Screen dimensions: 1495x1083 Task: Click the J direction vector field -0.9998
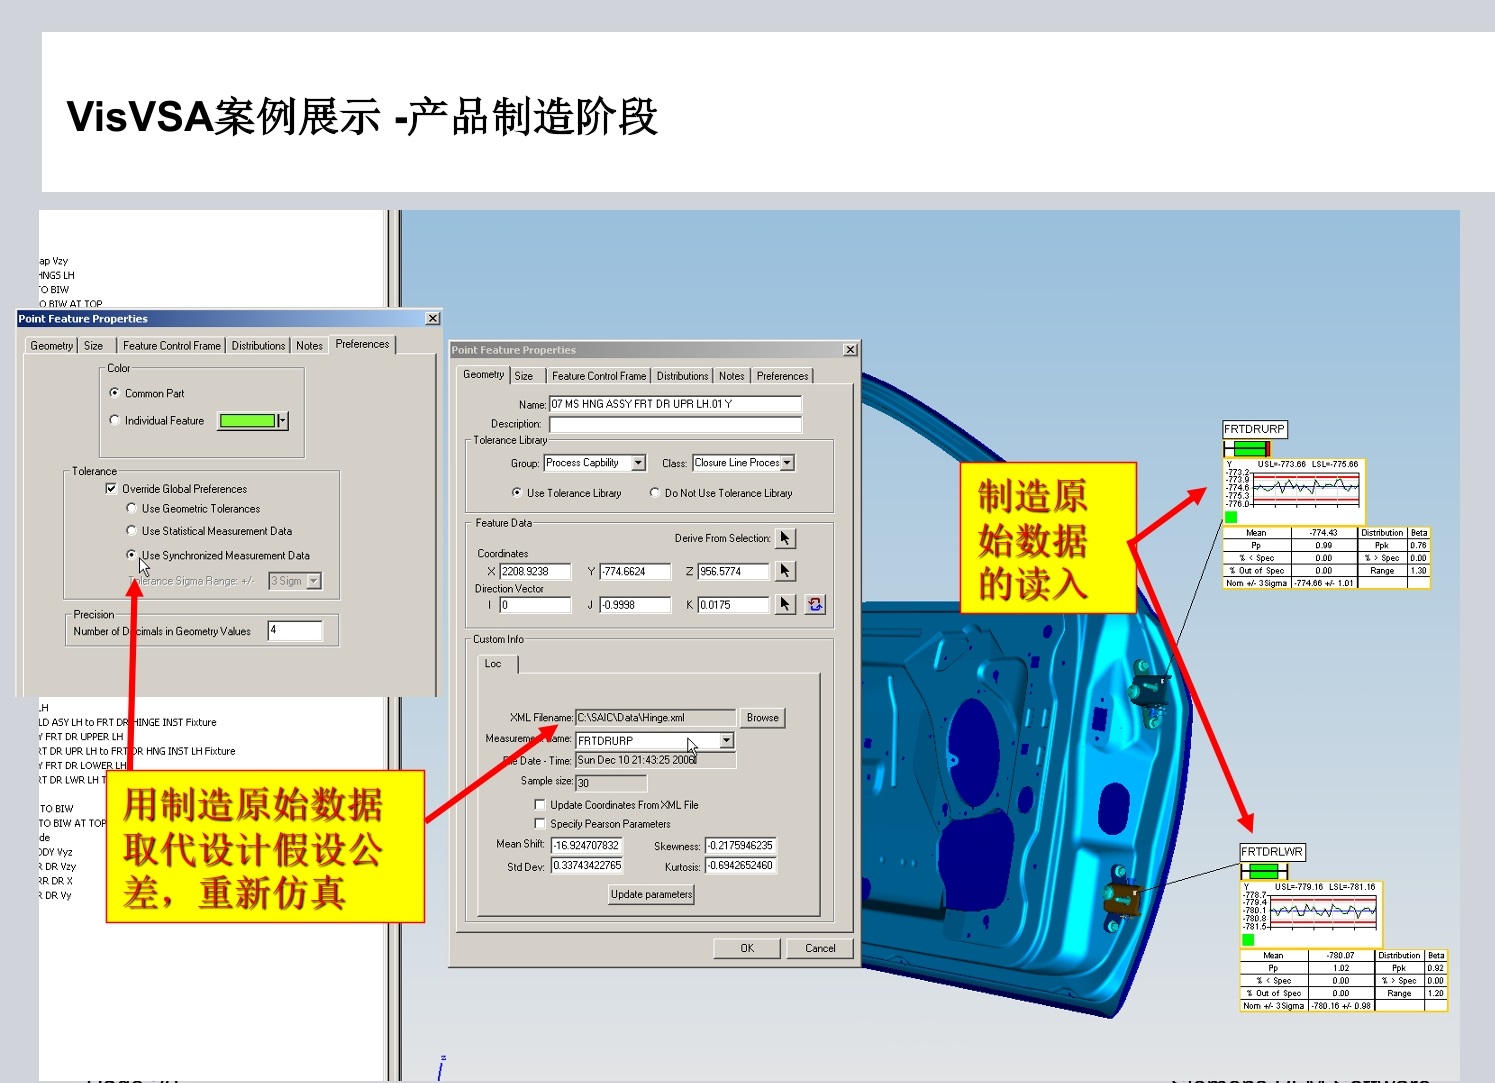coord(635,605)
